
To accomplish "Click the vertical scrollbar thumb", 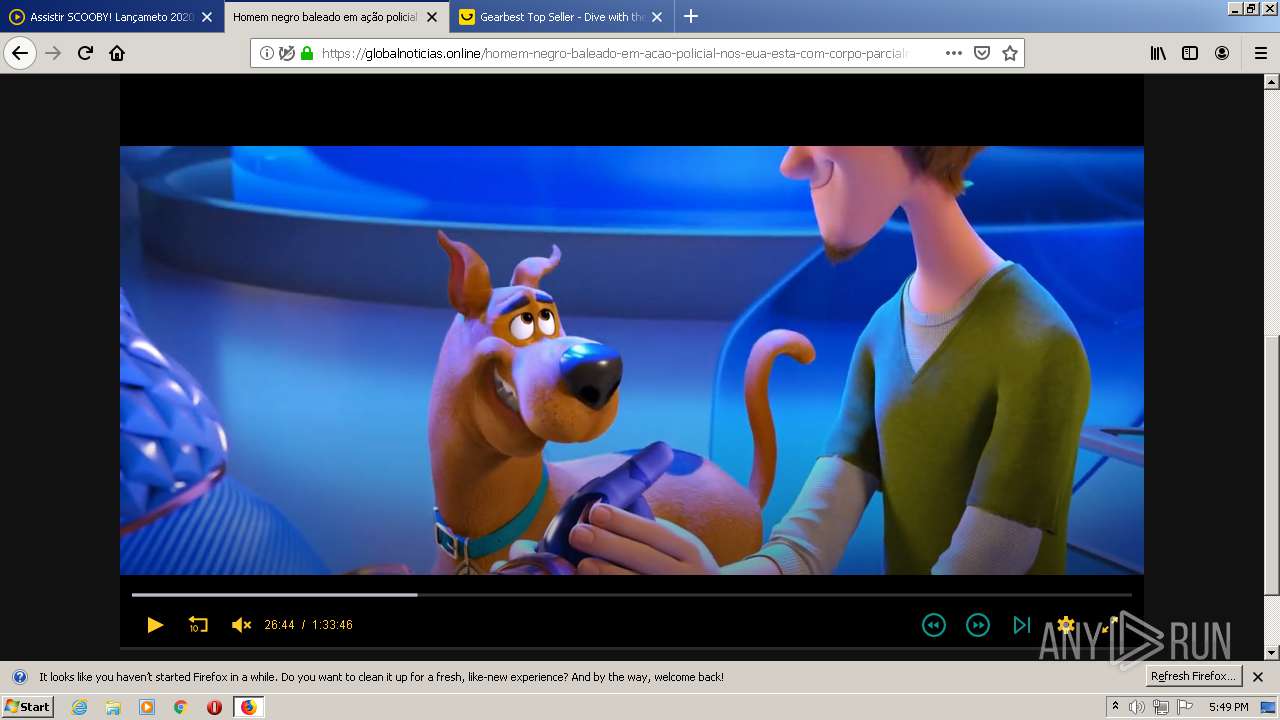I will [1272, 465].
